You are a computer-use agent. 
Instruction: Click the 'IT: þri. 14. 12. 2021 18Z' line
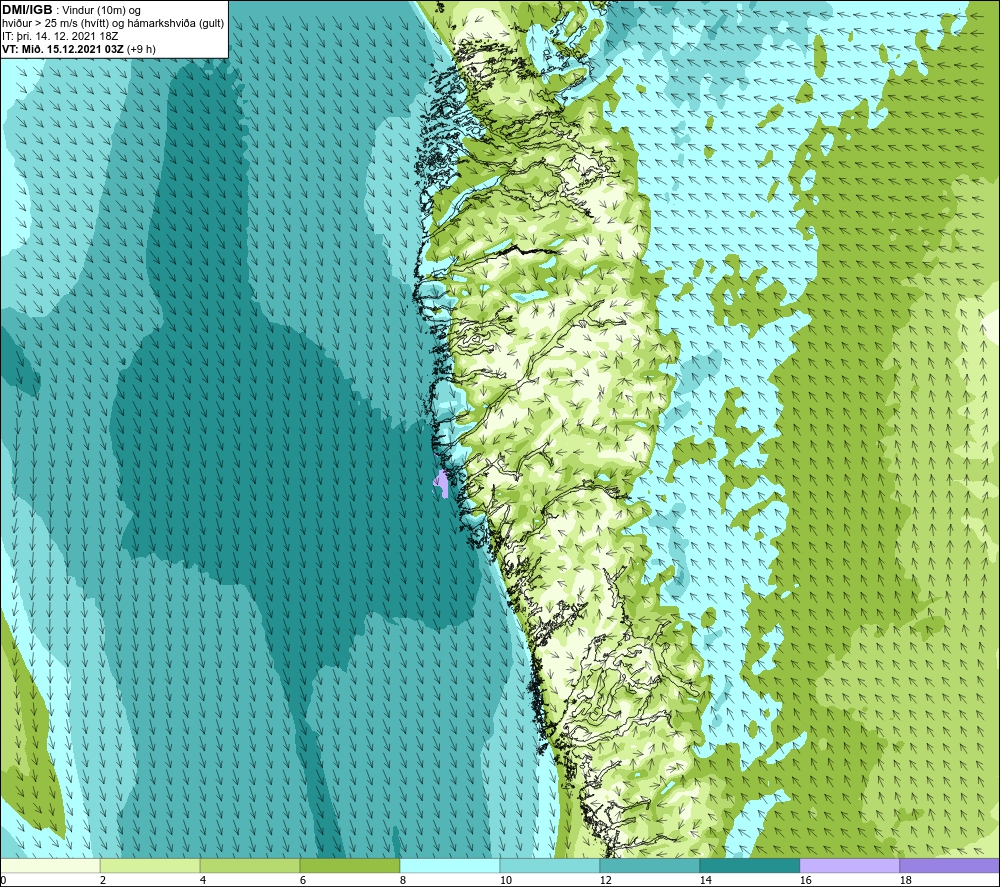pyautogui.click(x=60, y=36)
